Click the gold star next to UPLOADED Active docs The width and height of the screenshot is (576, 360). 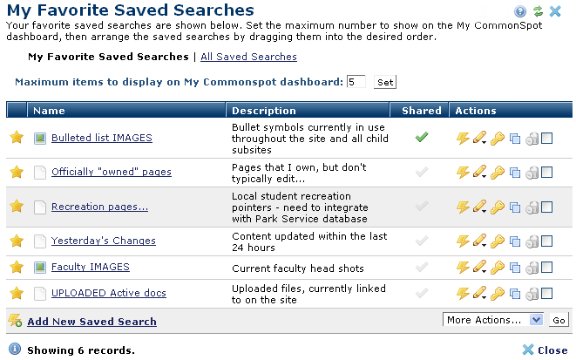pyautogui.click(x=17, y=293)
